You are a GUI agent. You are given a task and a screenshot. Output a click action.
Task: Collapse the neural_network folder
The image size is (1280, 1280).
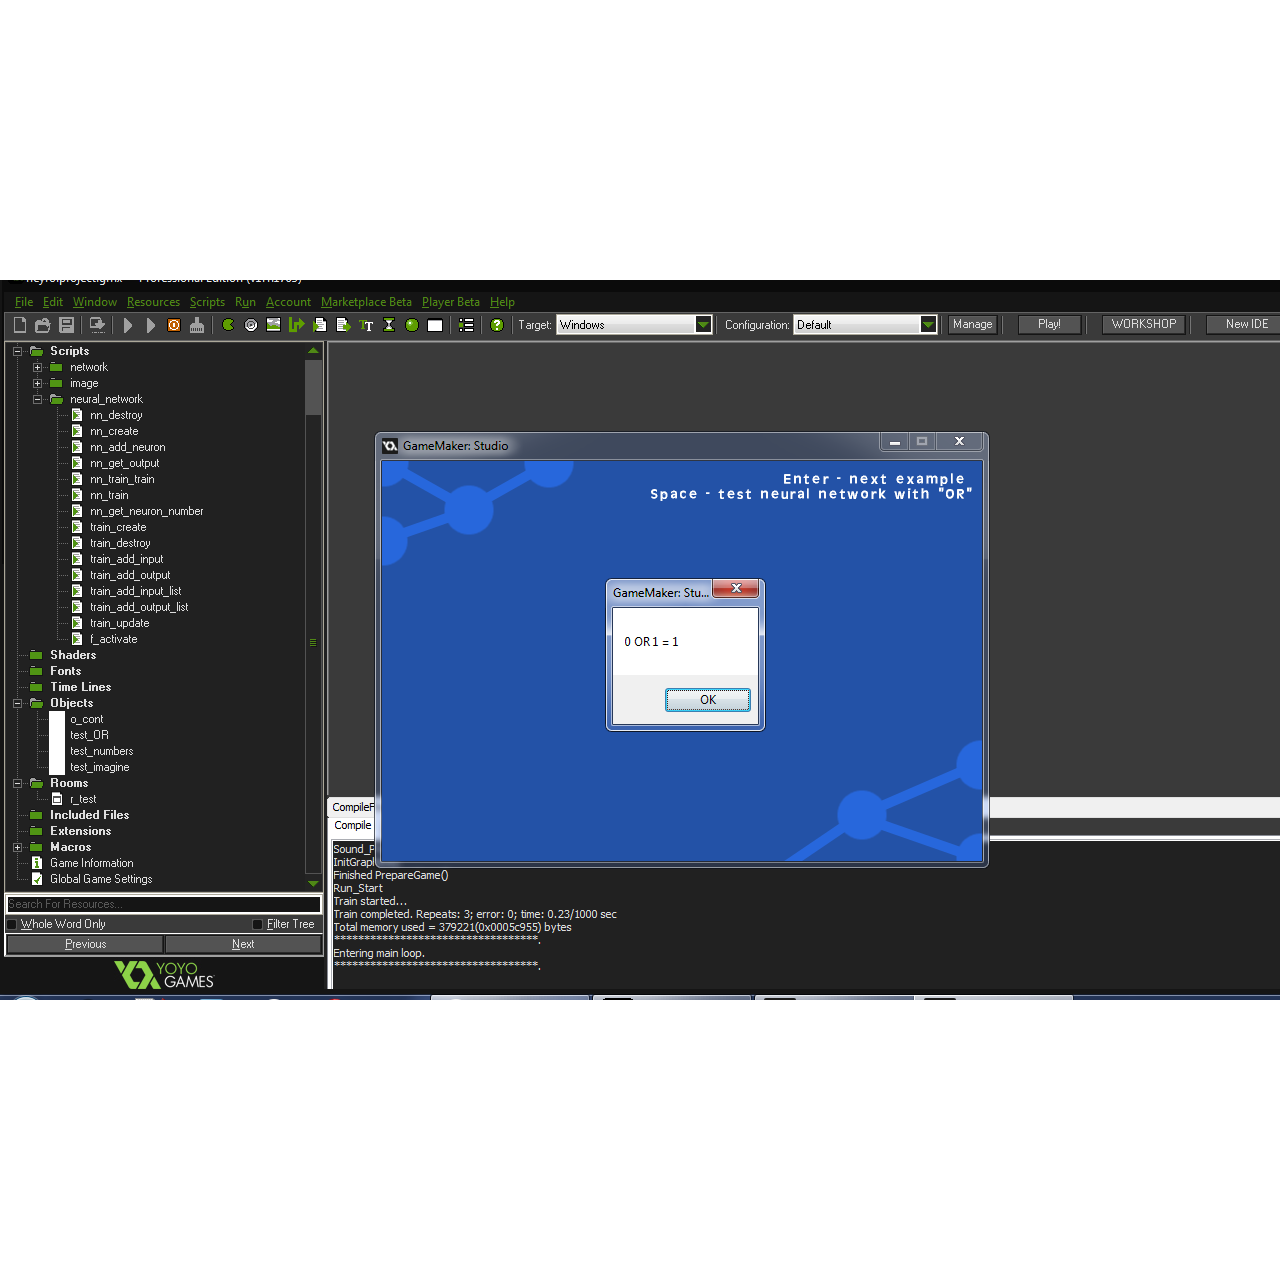coord(37,399)
